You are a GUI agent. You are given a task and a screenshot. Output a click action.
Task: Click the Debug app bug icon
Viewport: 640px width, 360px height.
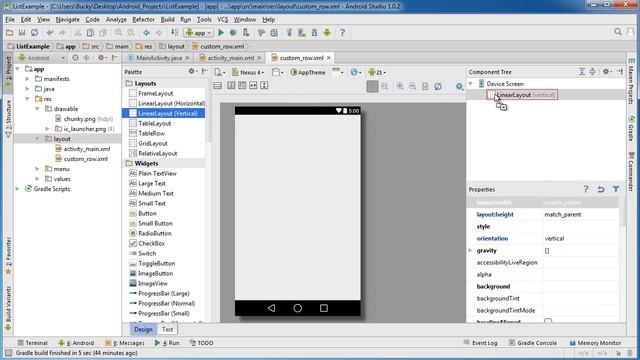click(x=233, y=33)
